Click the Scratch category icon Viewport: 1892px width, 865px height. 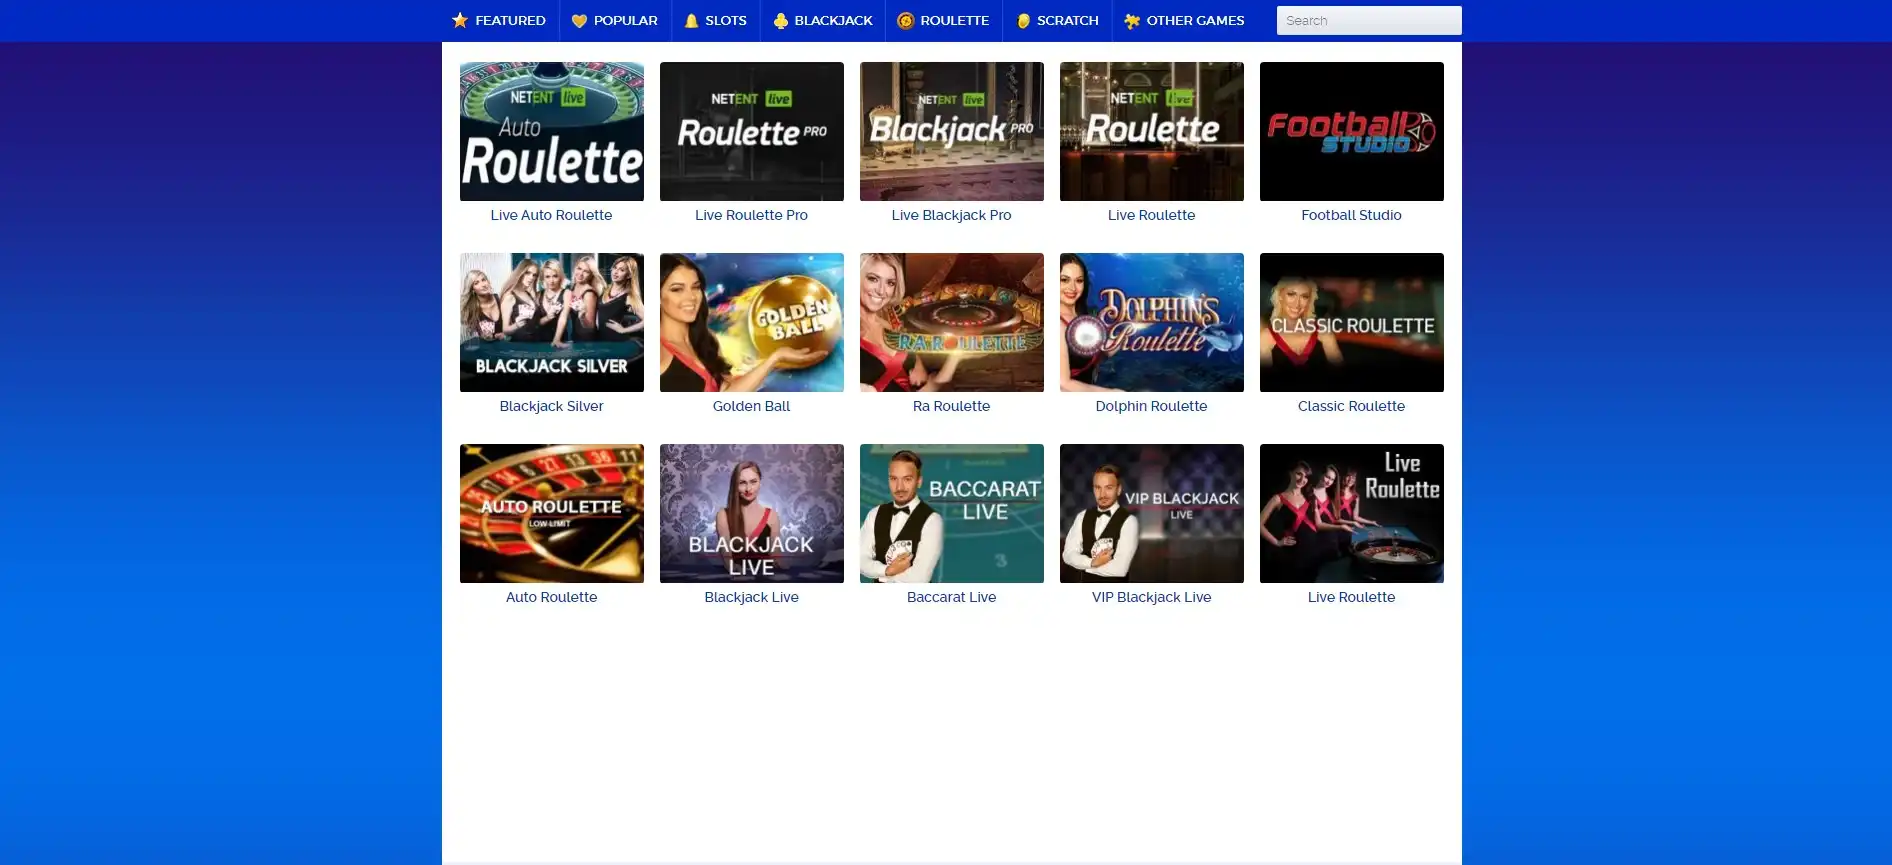click(x=1023, y=21)
